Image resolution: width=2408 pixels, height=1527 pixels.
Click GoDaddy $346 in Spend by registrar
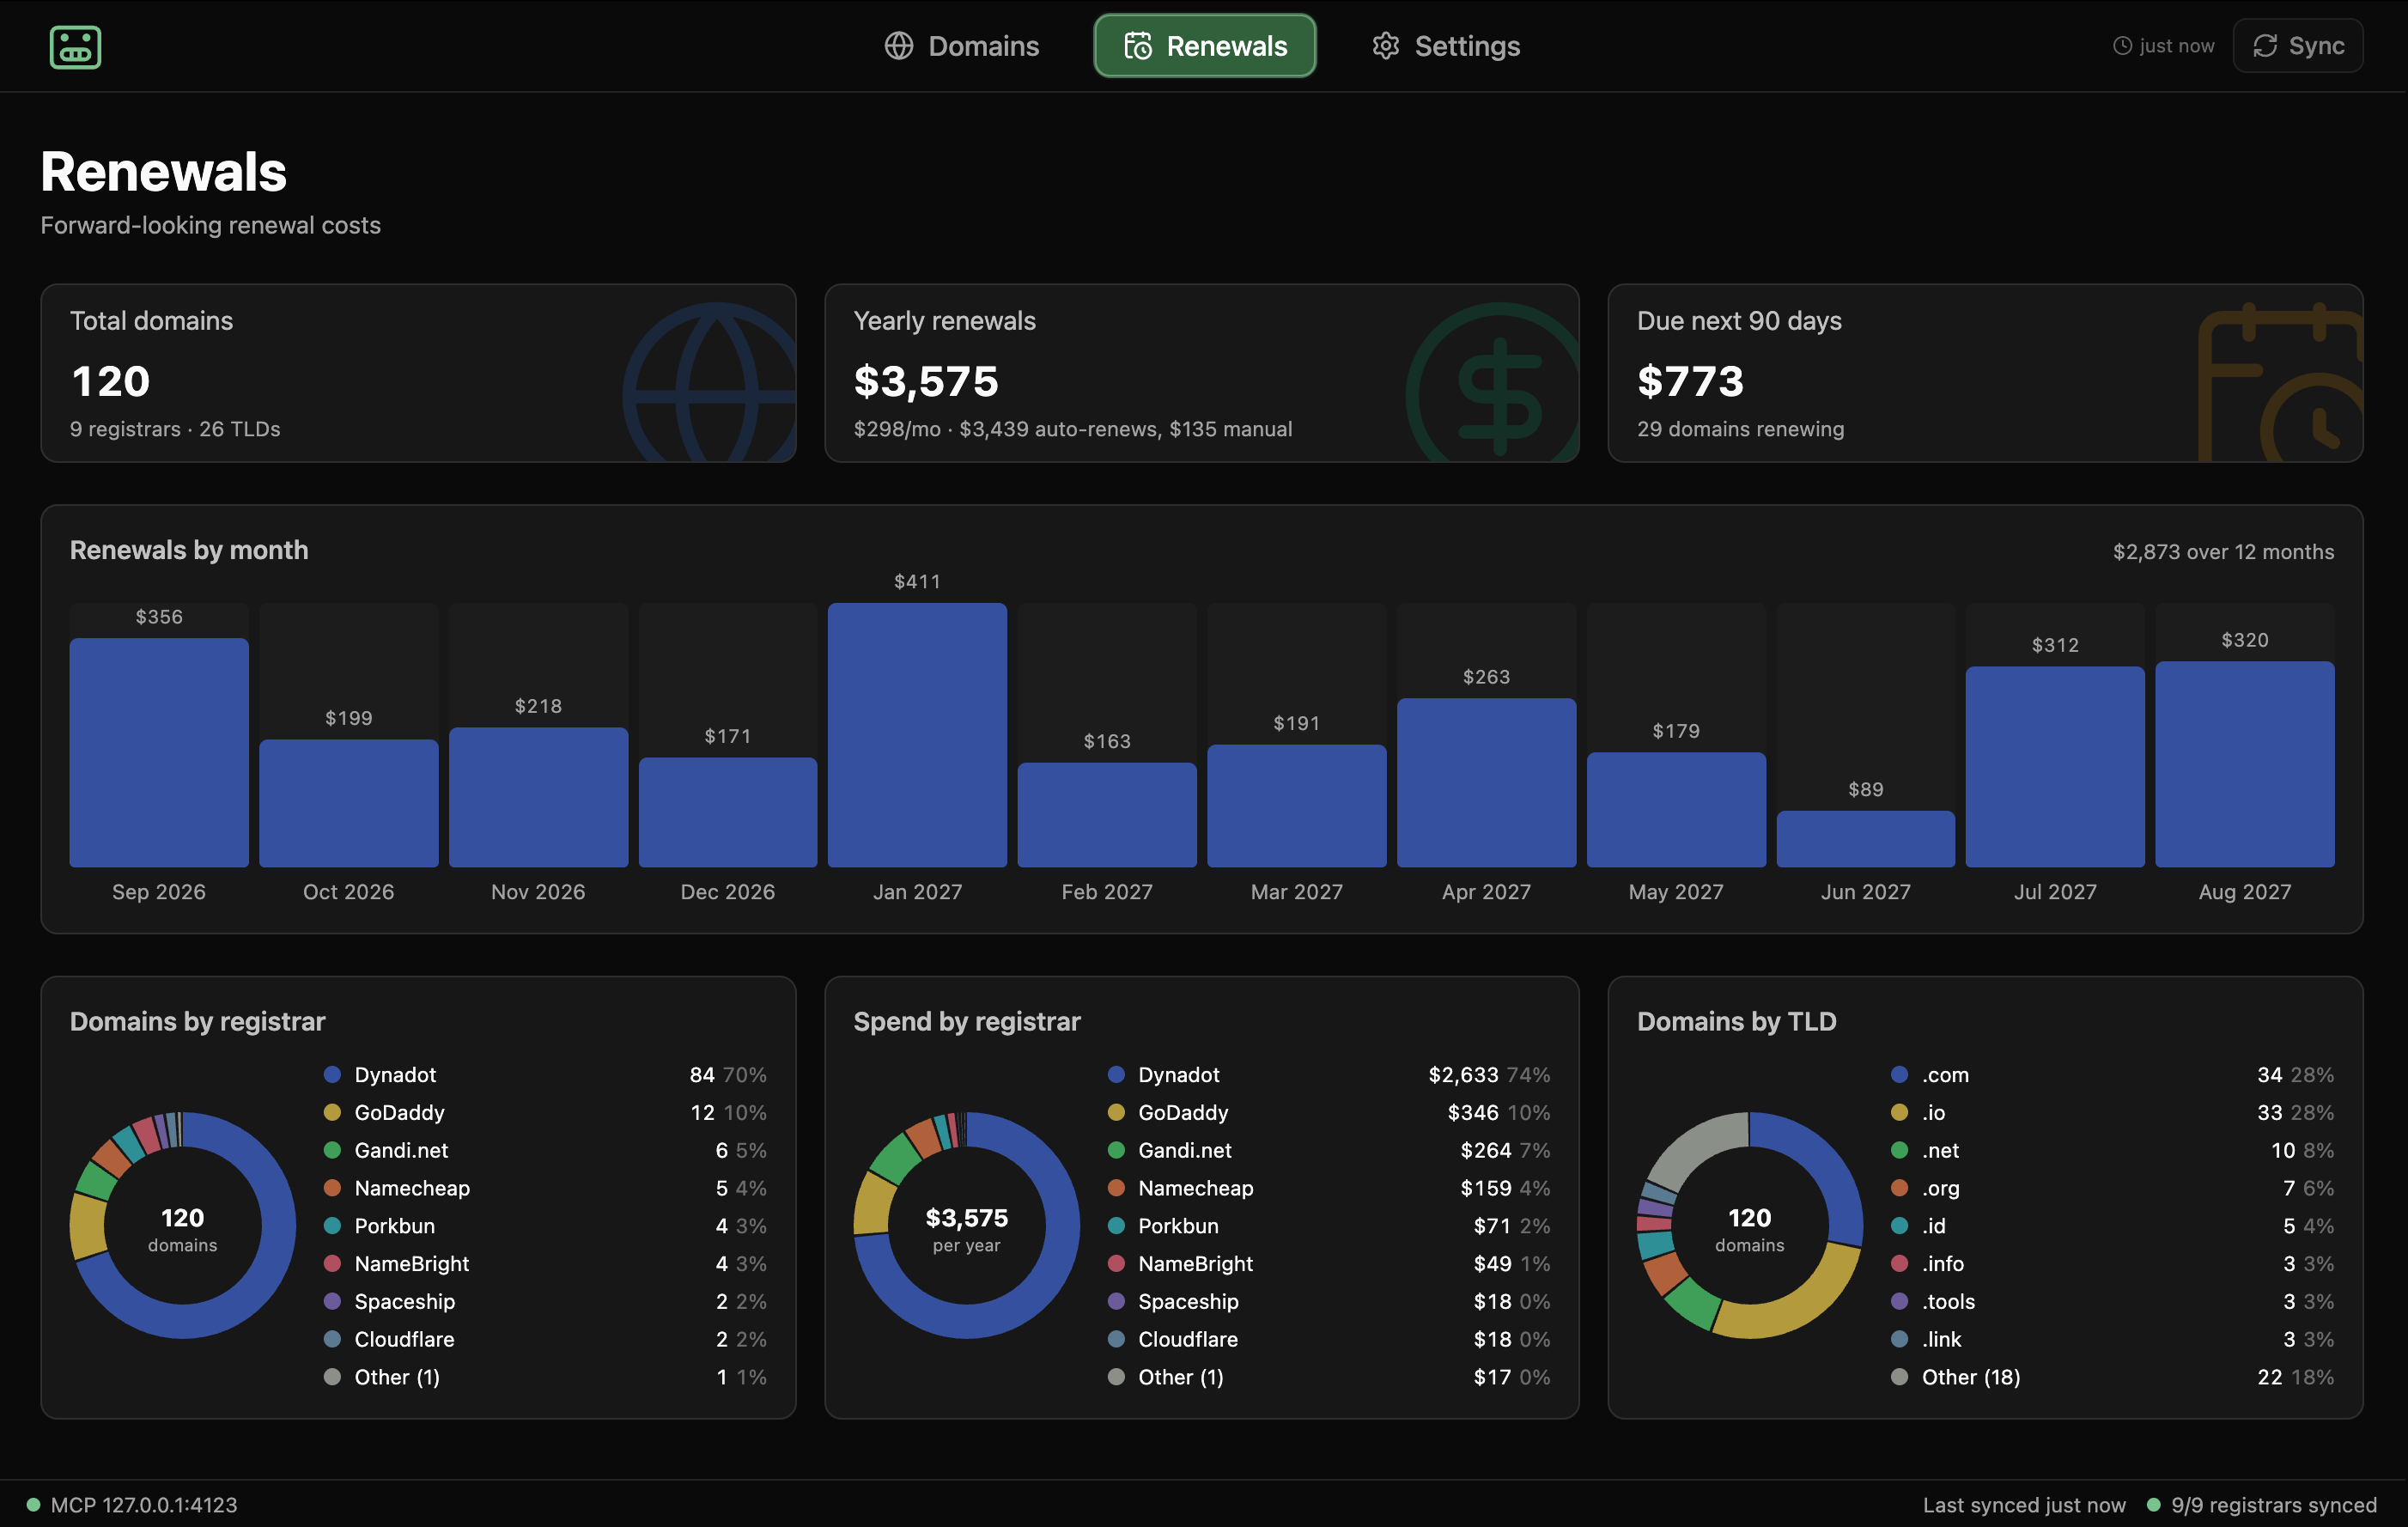pyautogui.click(x=1328, y=1112)
